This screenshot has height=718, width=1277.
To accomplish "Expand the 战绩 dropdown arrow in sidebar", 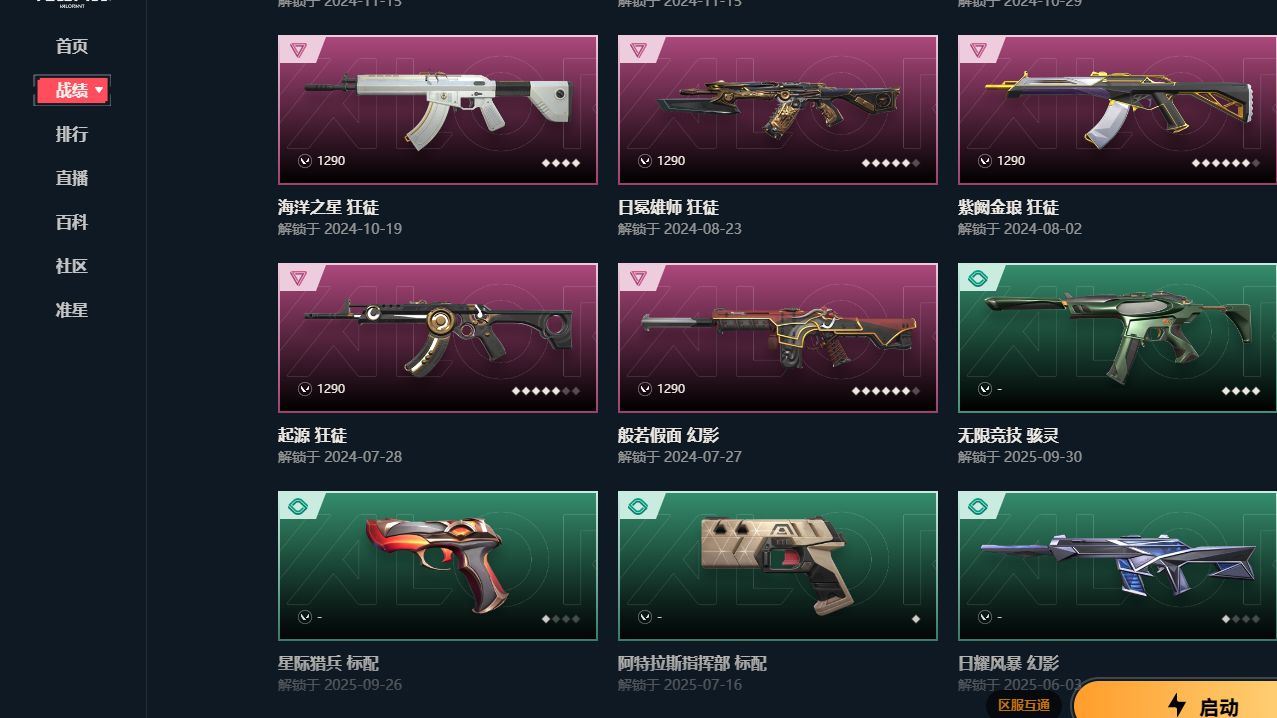I will (99, 91).
